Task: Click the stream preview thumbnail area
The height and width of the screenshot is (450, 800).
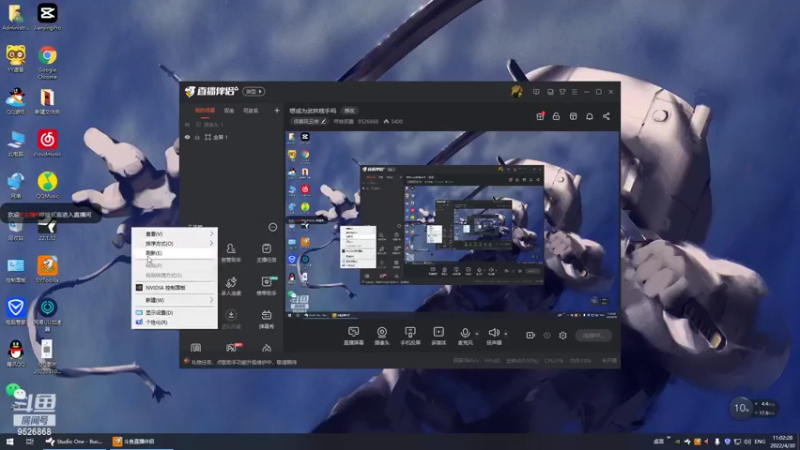Action: pyautogui.click(x=452, y=226)
